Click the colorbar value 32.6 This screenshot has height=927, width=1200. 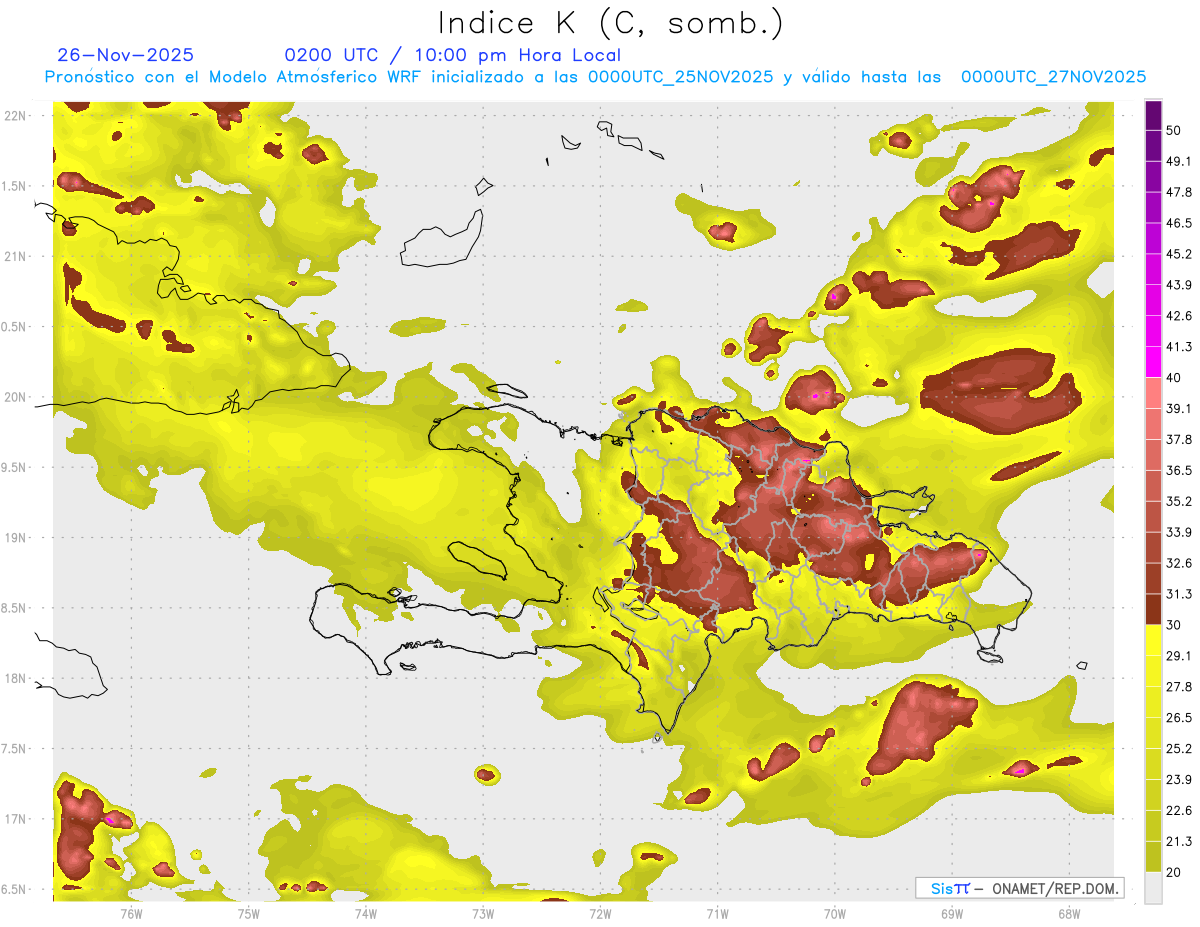(x=1179, y=563)
